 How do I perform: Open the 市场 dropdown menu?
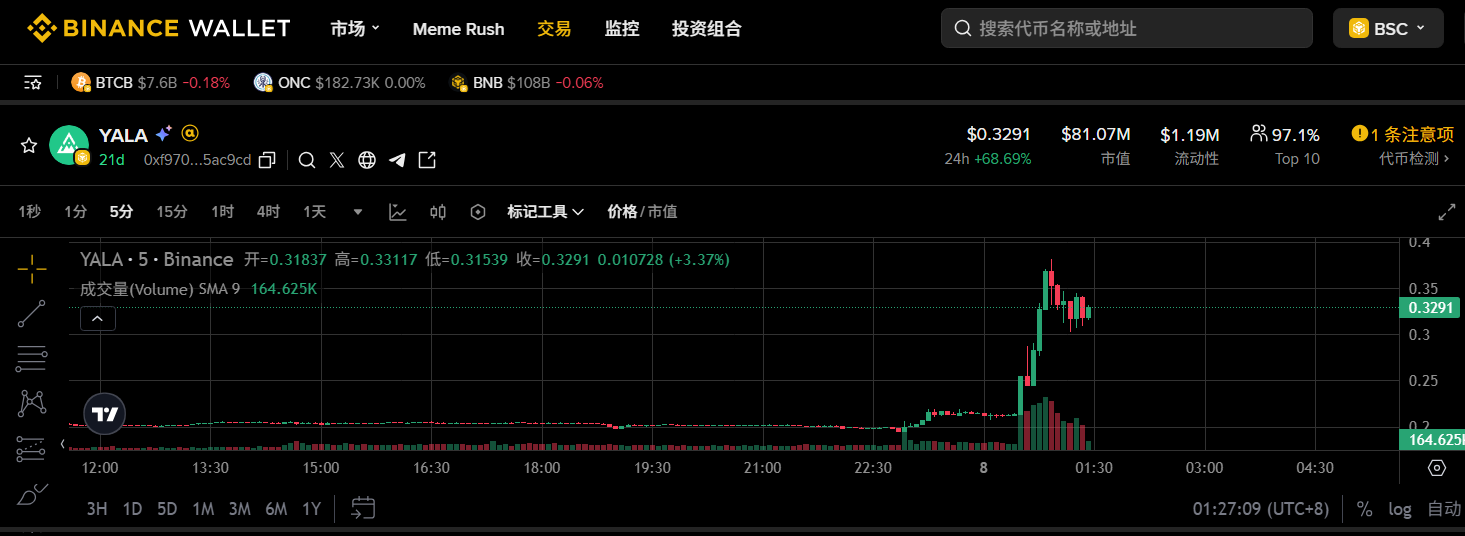click(x=355, y=28)
